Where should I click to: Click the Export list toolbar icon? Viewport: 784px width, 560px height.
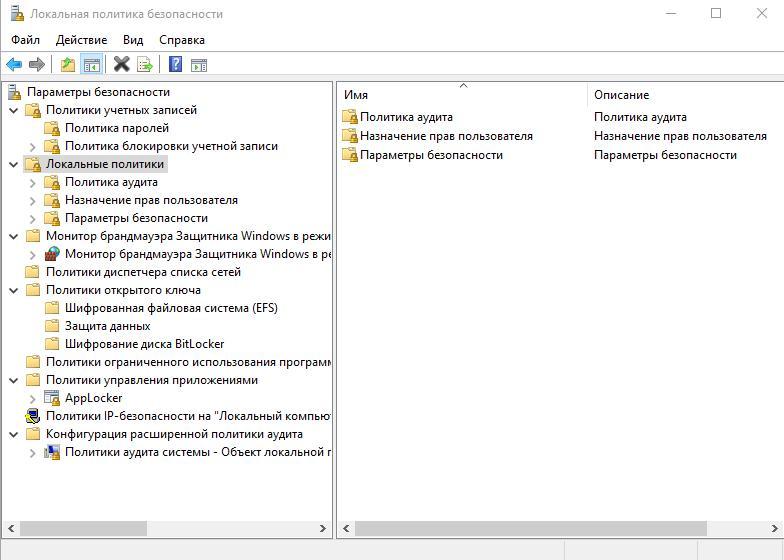[145, 65]
